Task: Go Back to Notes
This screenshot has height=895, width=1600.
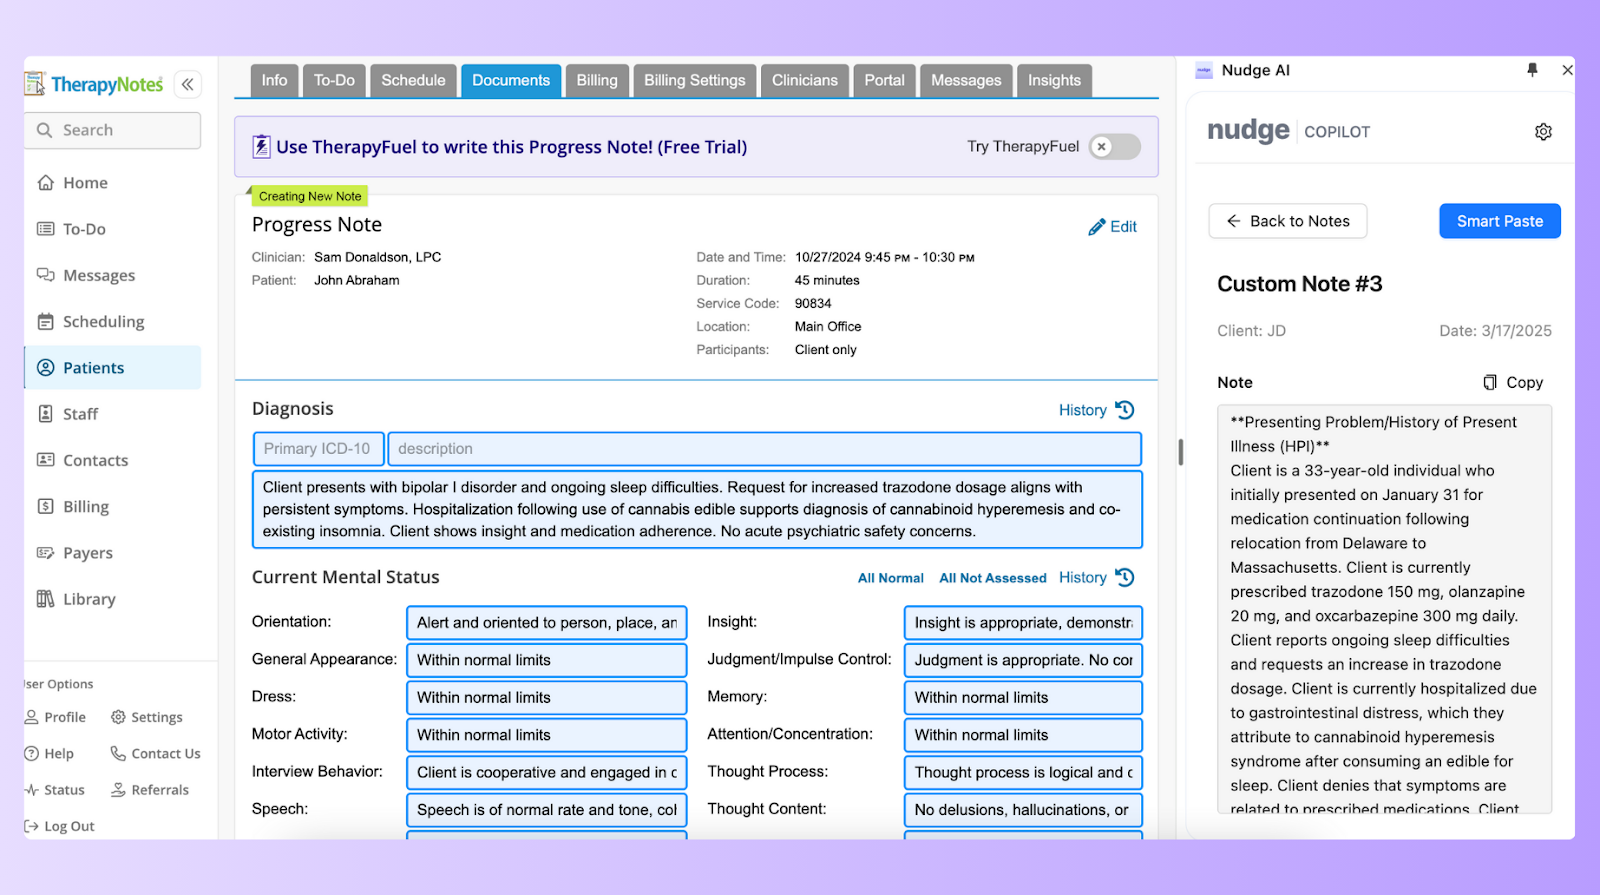Action: pos(1288,221)
